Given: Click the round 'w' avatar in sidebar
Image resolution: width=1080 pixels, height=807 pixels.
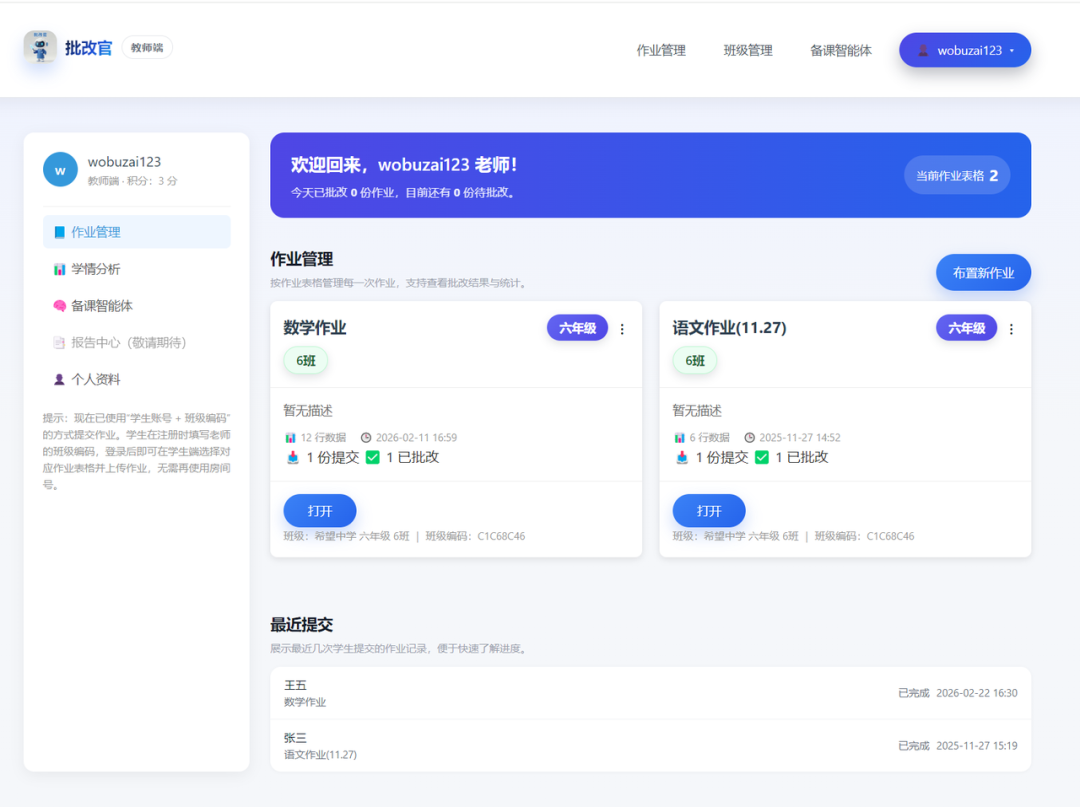Looking at the screenshot, I should tap(60, 169).
